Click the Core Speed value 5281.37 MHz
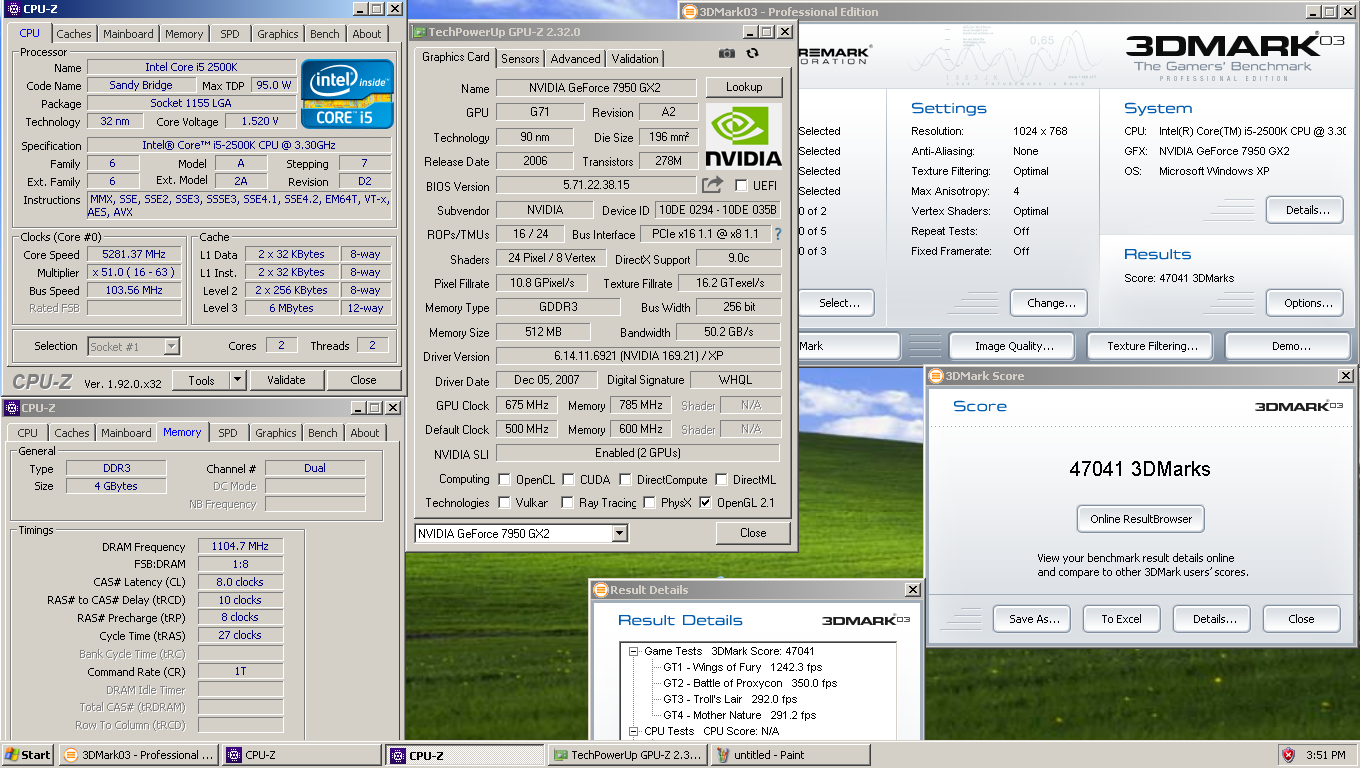 click(134, 254)
